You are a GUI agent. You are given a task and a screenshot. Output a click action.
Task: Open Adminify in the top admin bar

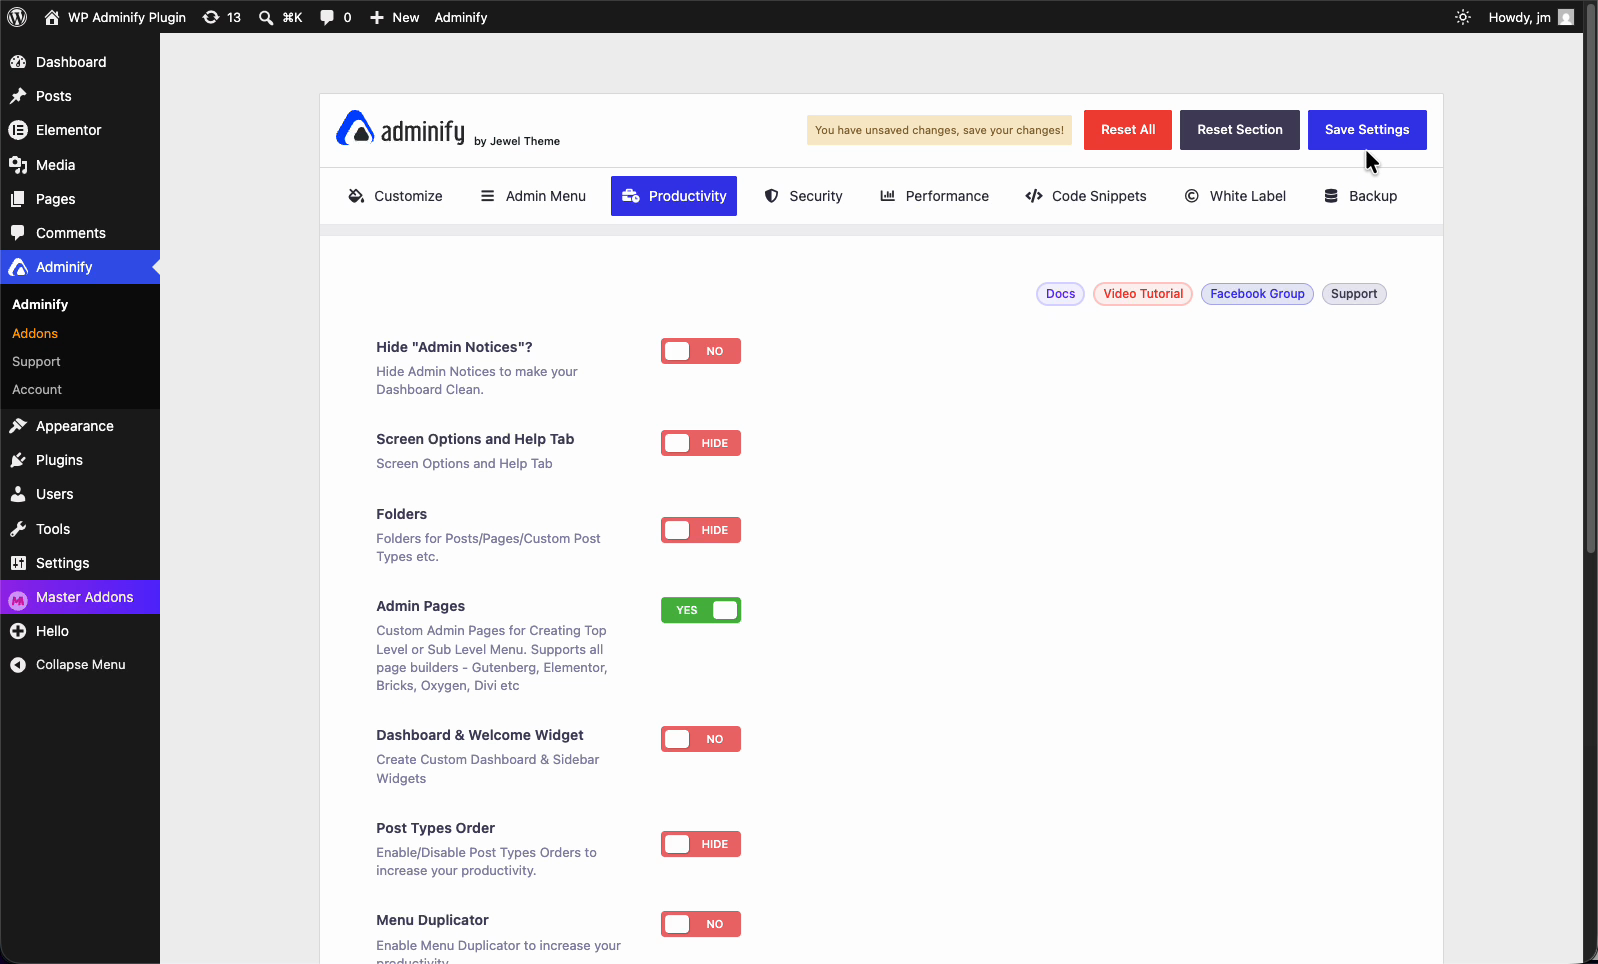click(461, 17)
